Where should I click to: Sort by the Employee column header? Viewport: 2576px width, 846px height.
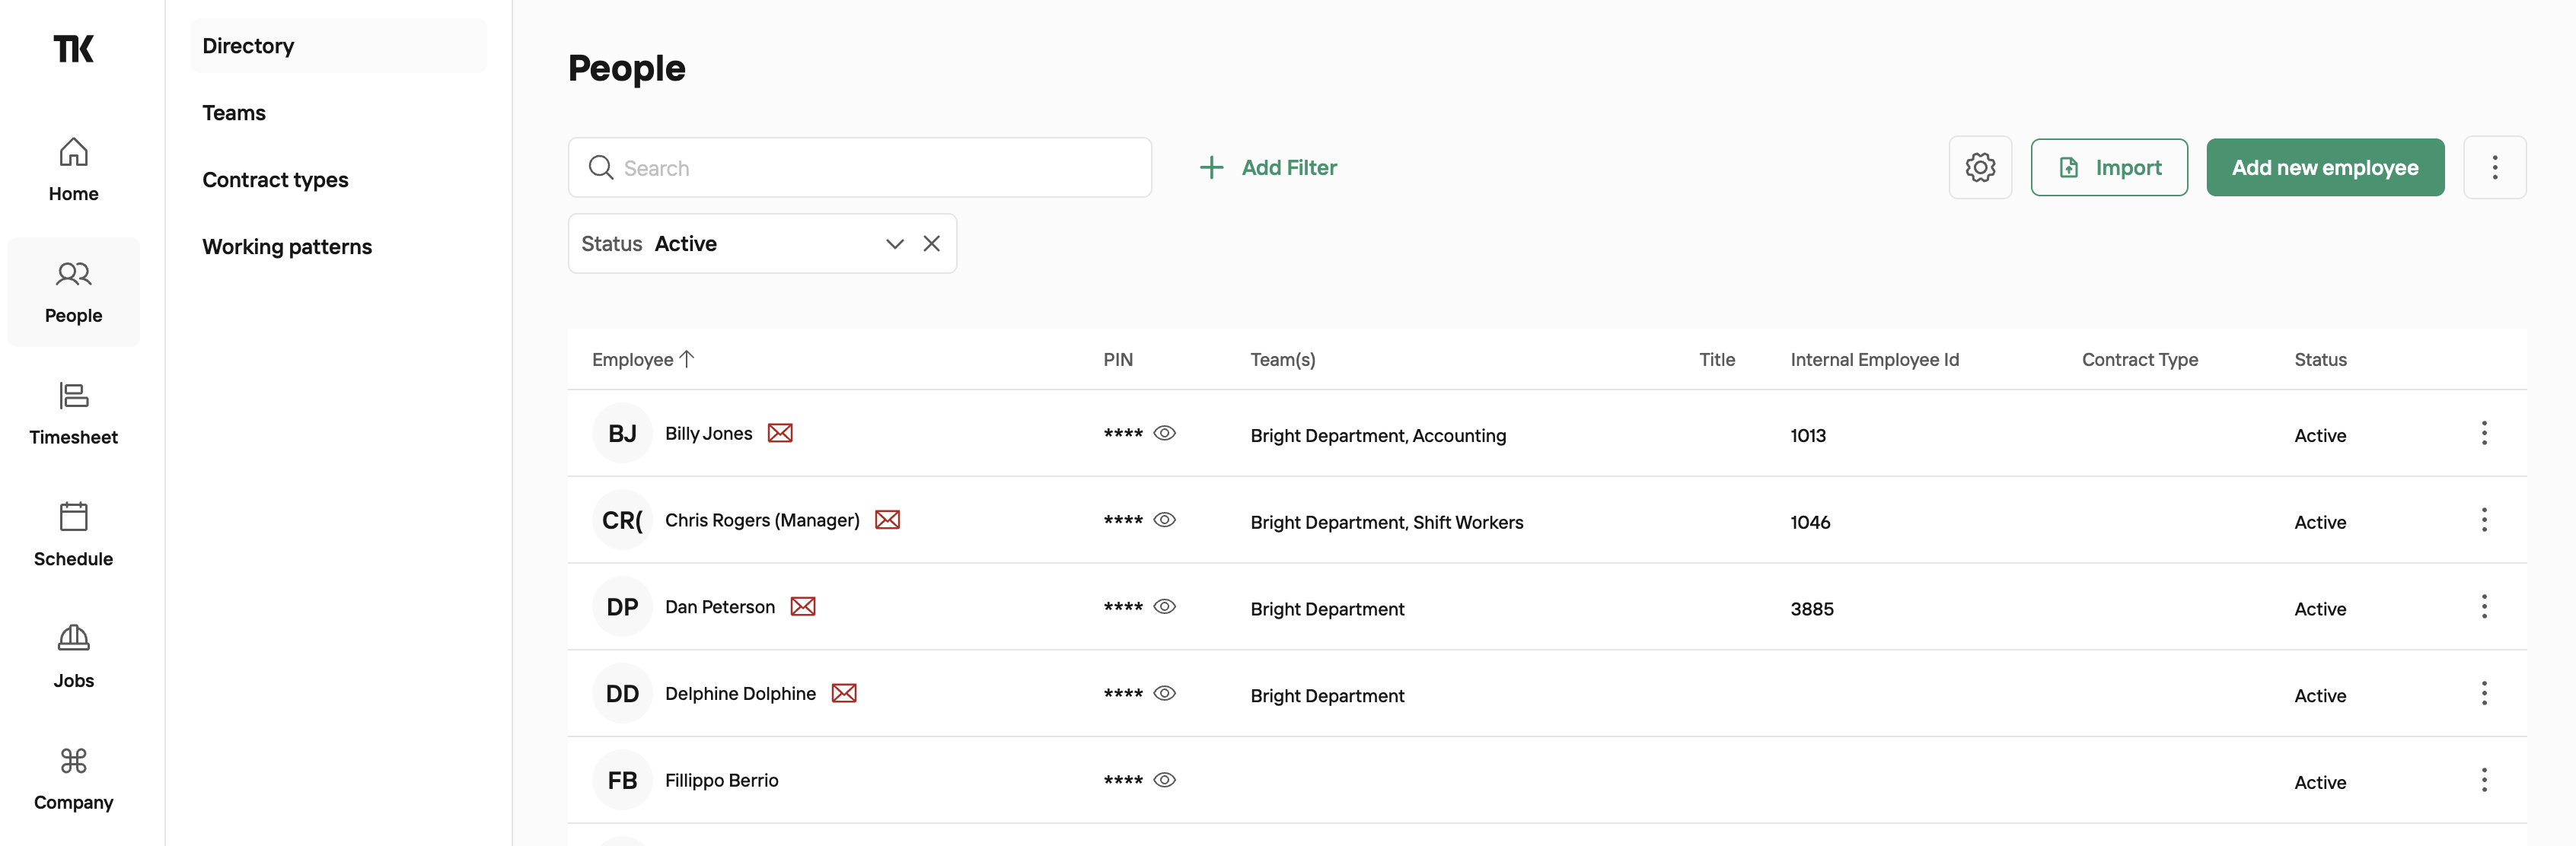tap(642, 359)
